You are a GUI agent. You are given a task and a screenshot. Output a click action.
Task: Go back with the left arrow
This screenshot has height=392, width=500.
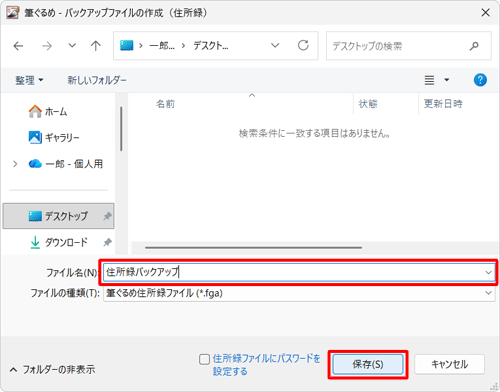(18, 46)
